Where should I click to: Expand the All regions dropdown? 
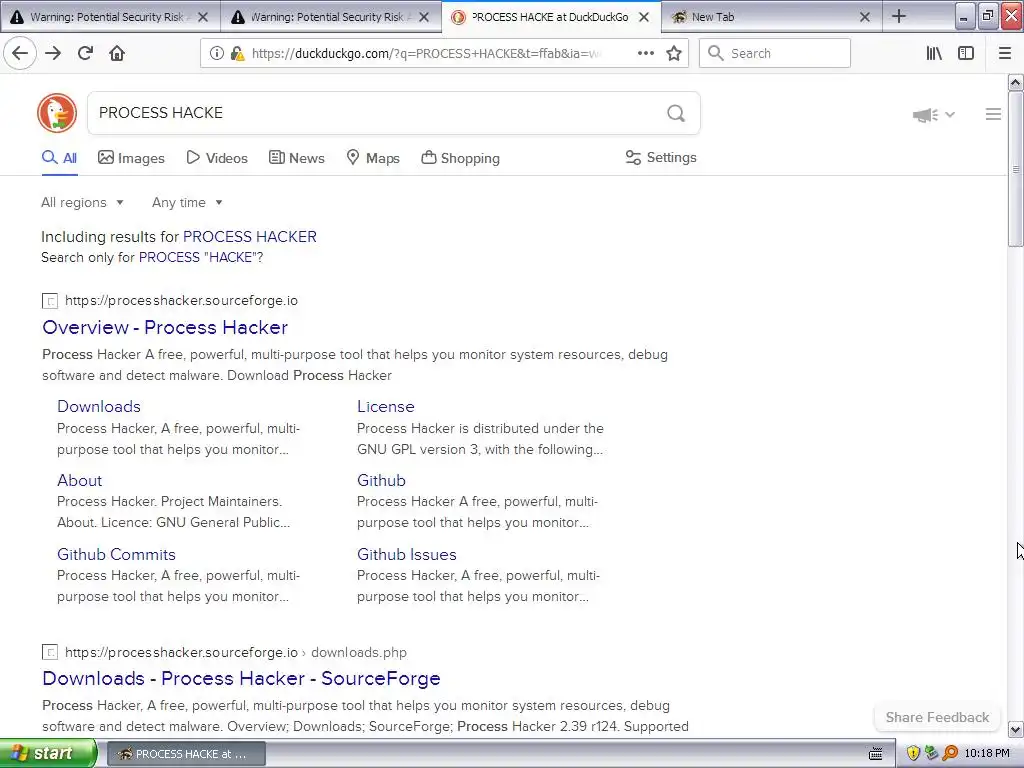[82, 202]
